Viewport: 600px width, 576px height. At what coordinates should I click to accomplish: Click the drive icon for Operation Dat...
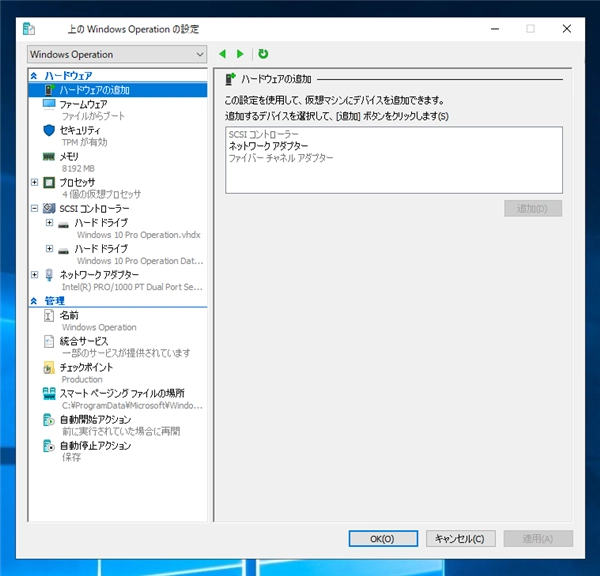[64, 250]
